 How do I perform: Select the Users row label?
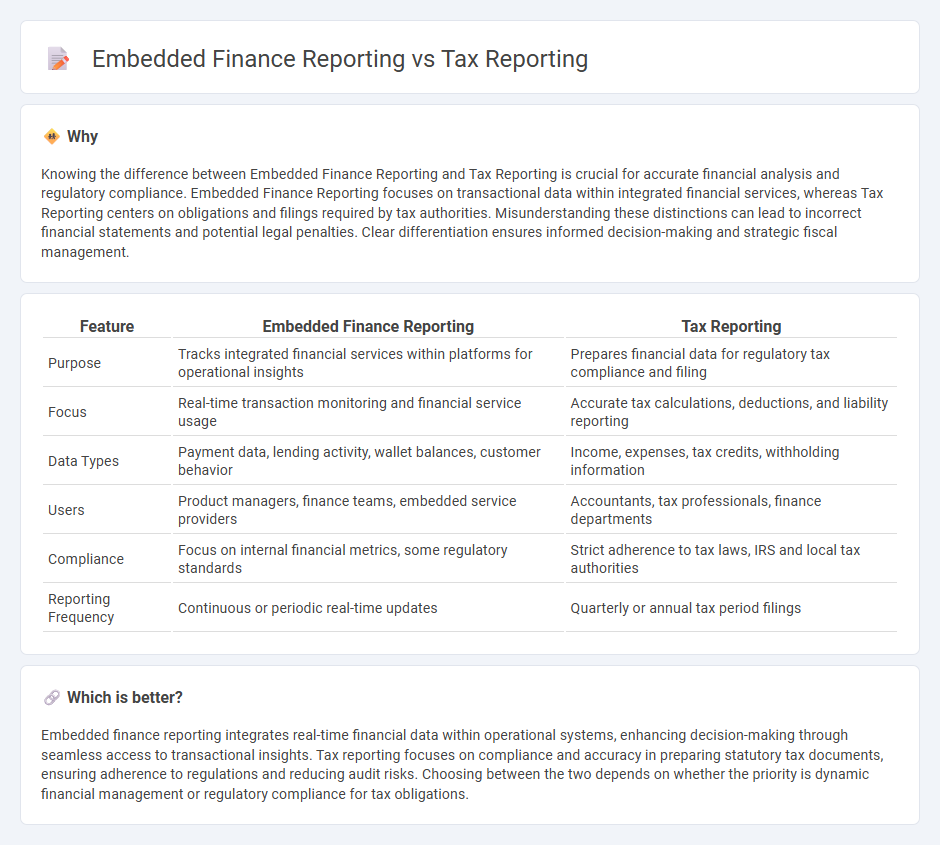[66, 510]
